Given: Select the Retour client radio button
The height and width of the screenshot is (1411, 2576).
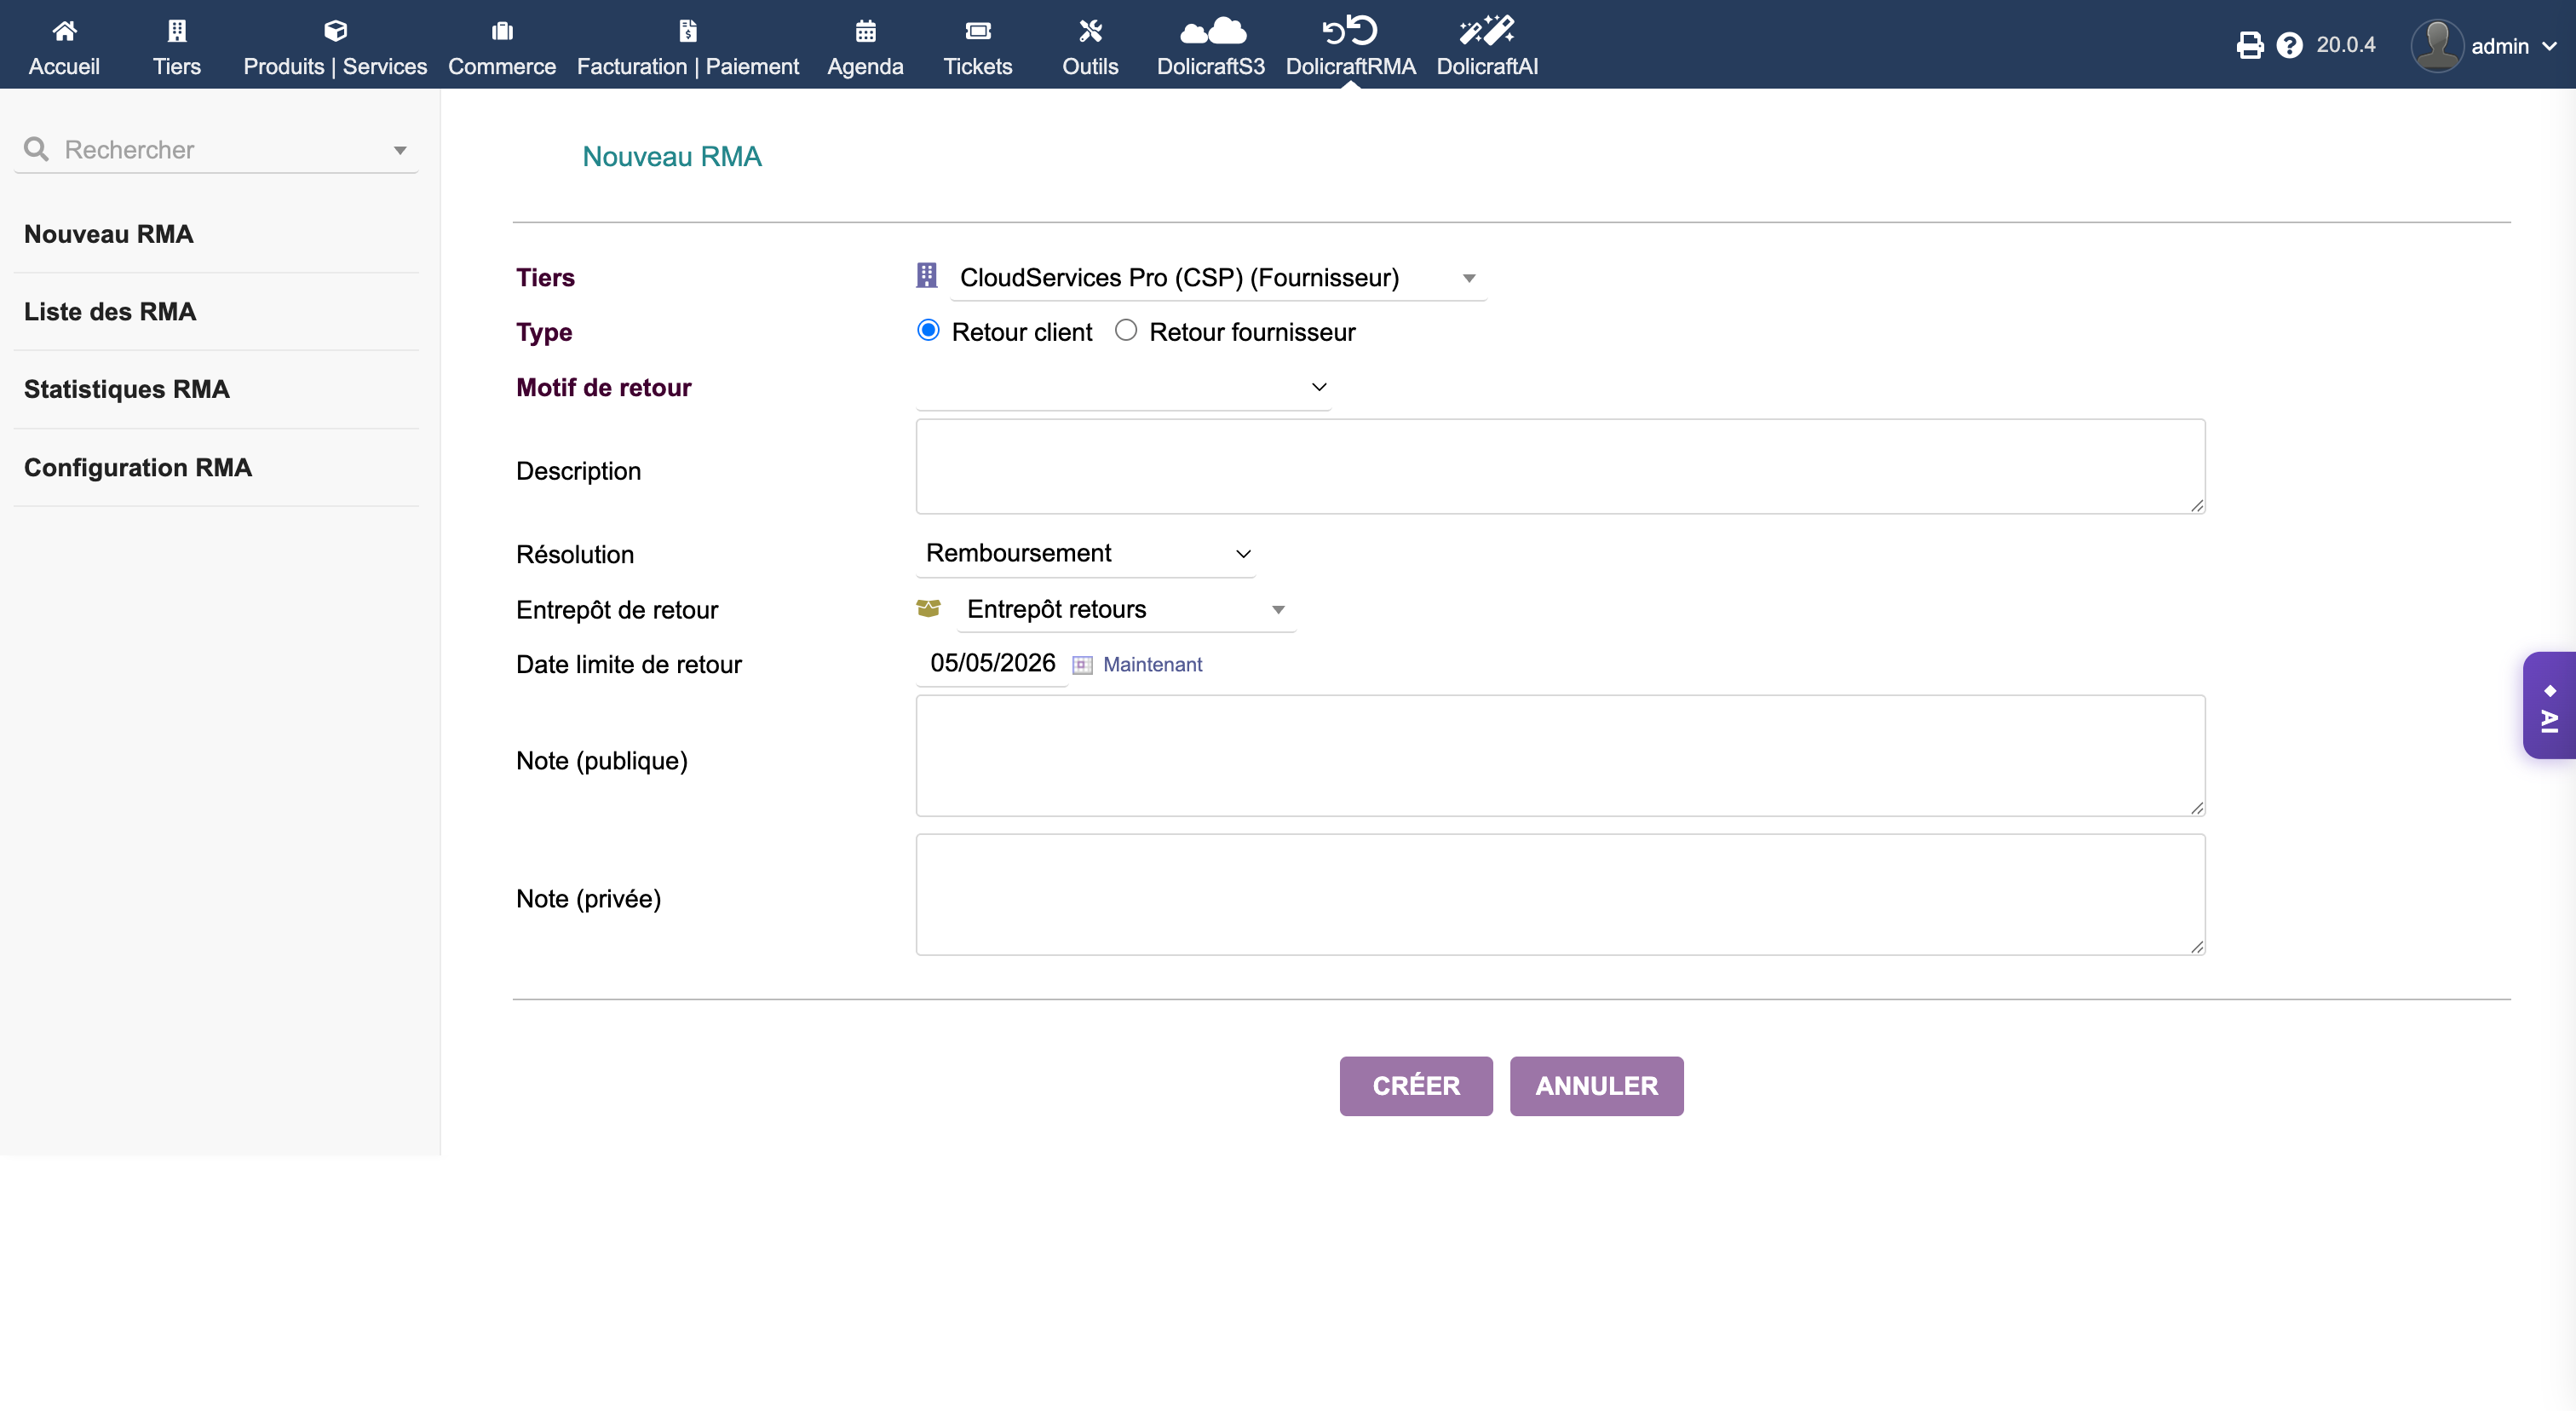Looking at the screenshot, I should [x=928, y=331].
